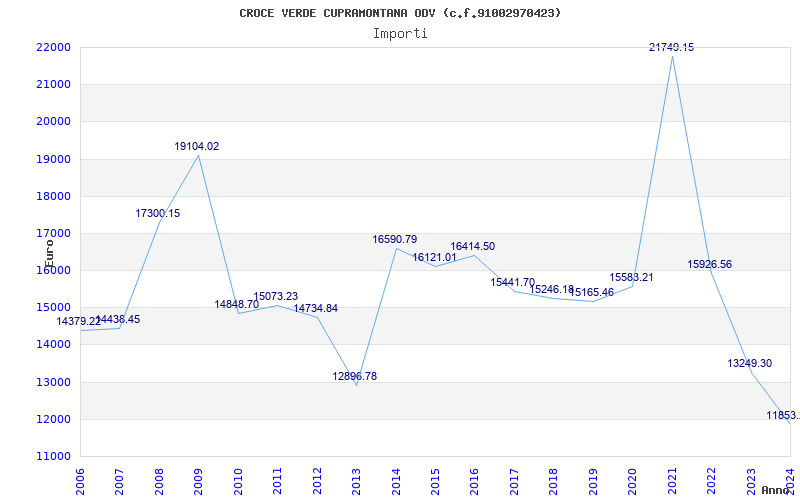Select the data label 17300.15
Screen dimensions: 800x500
coord(158,214)
